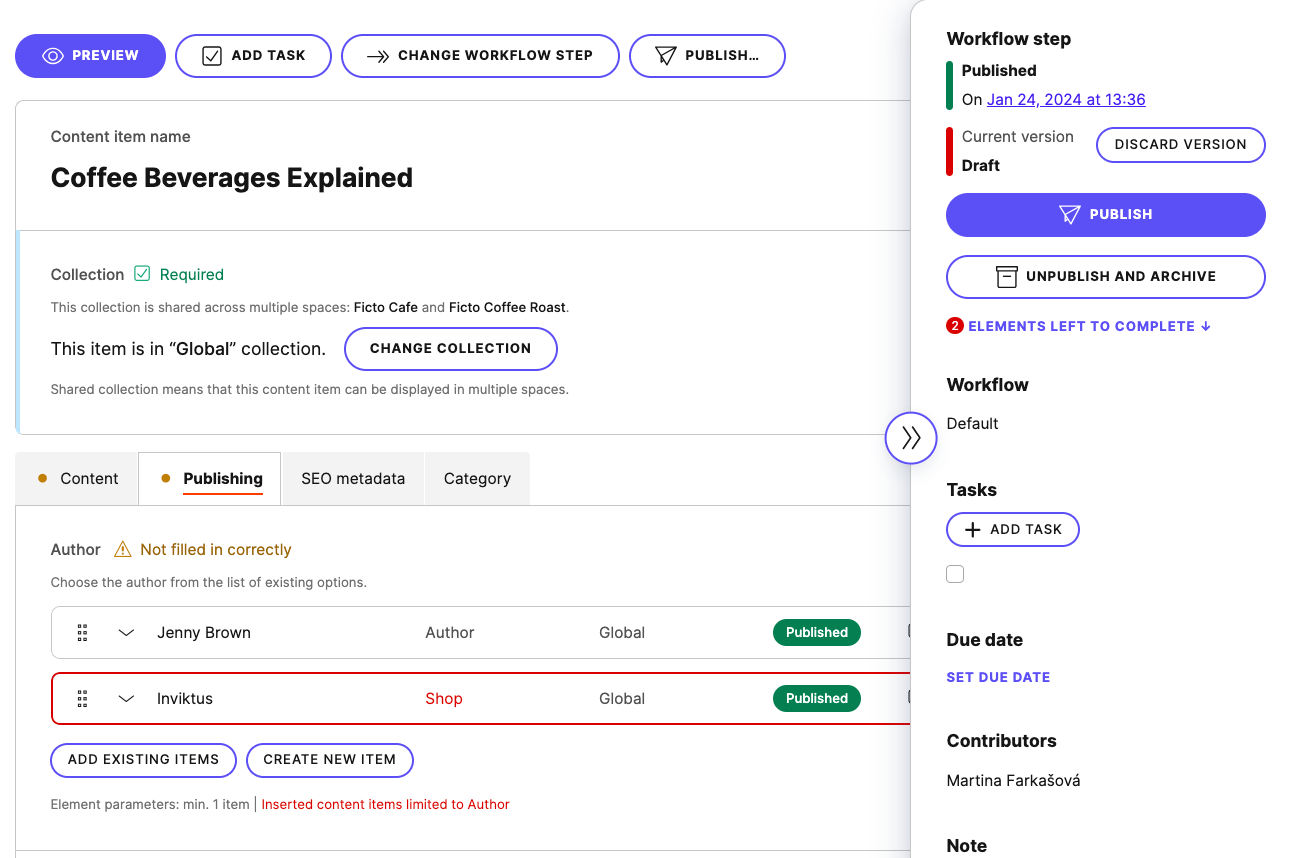Expand the Inviktus linked item
Screen dimensions: 1300x858
pos(126,698)
